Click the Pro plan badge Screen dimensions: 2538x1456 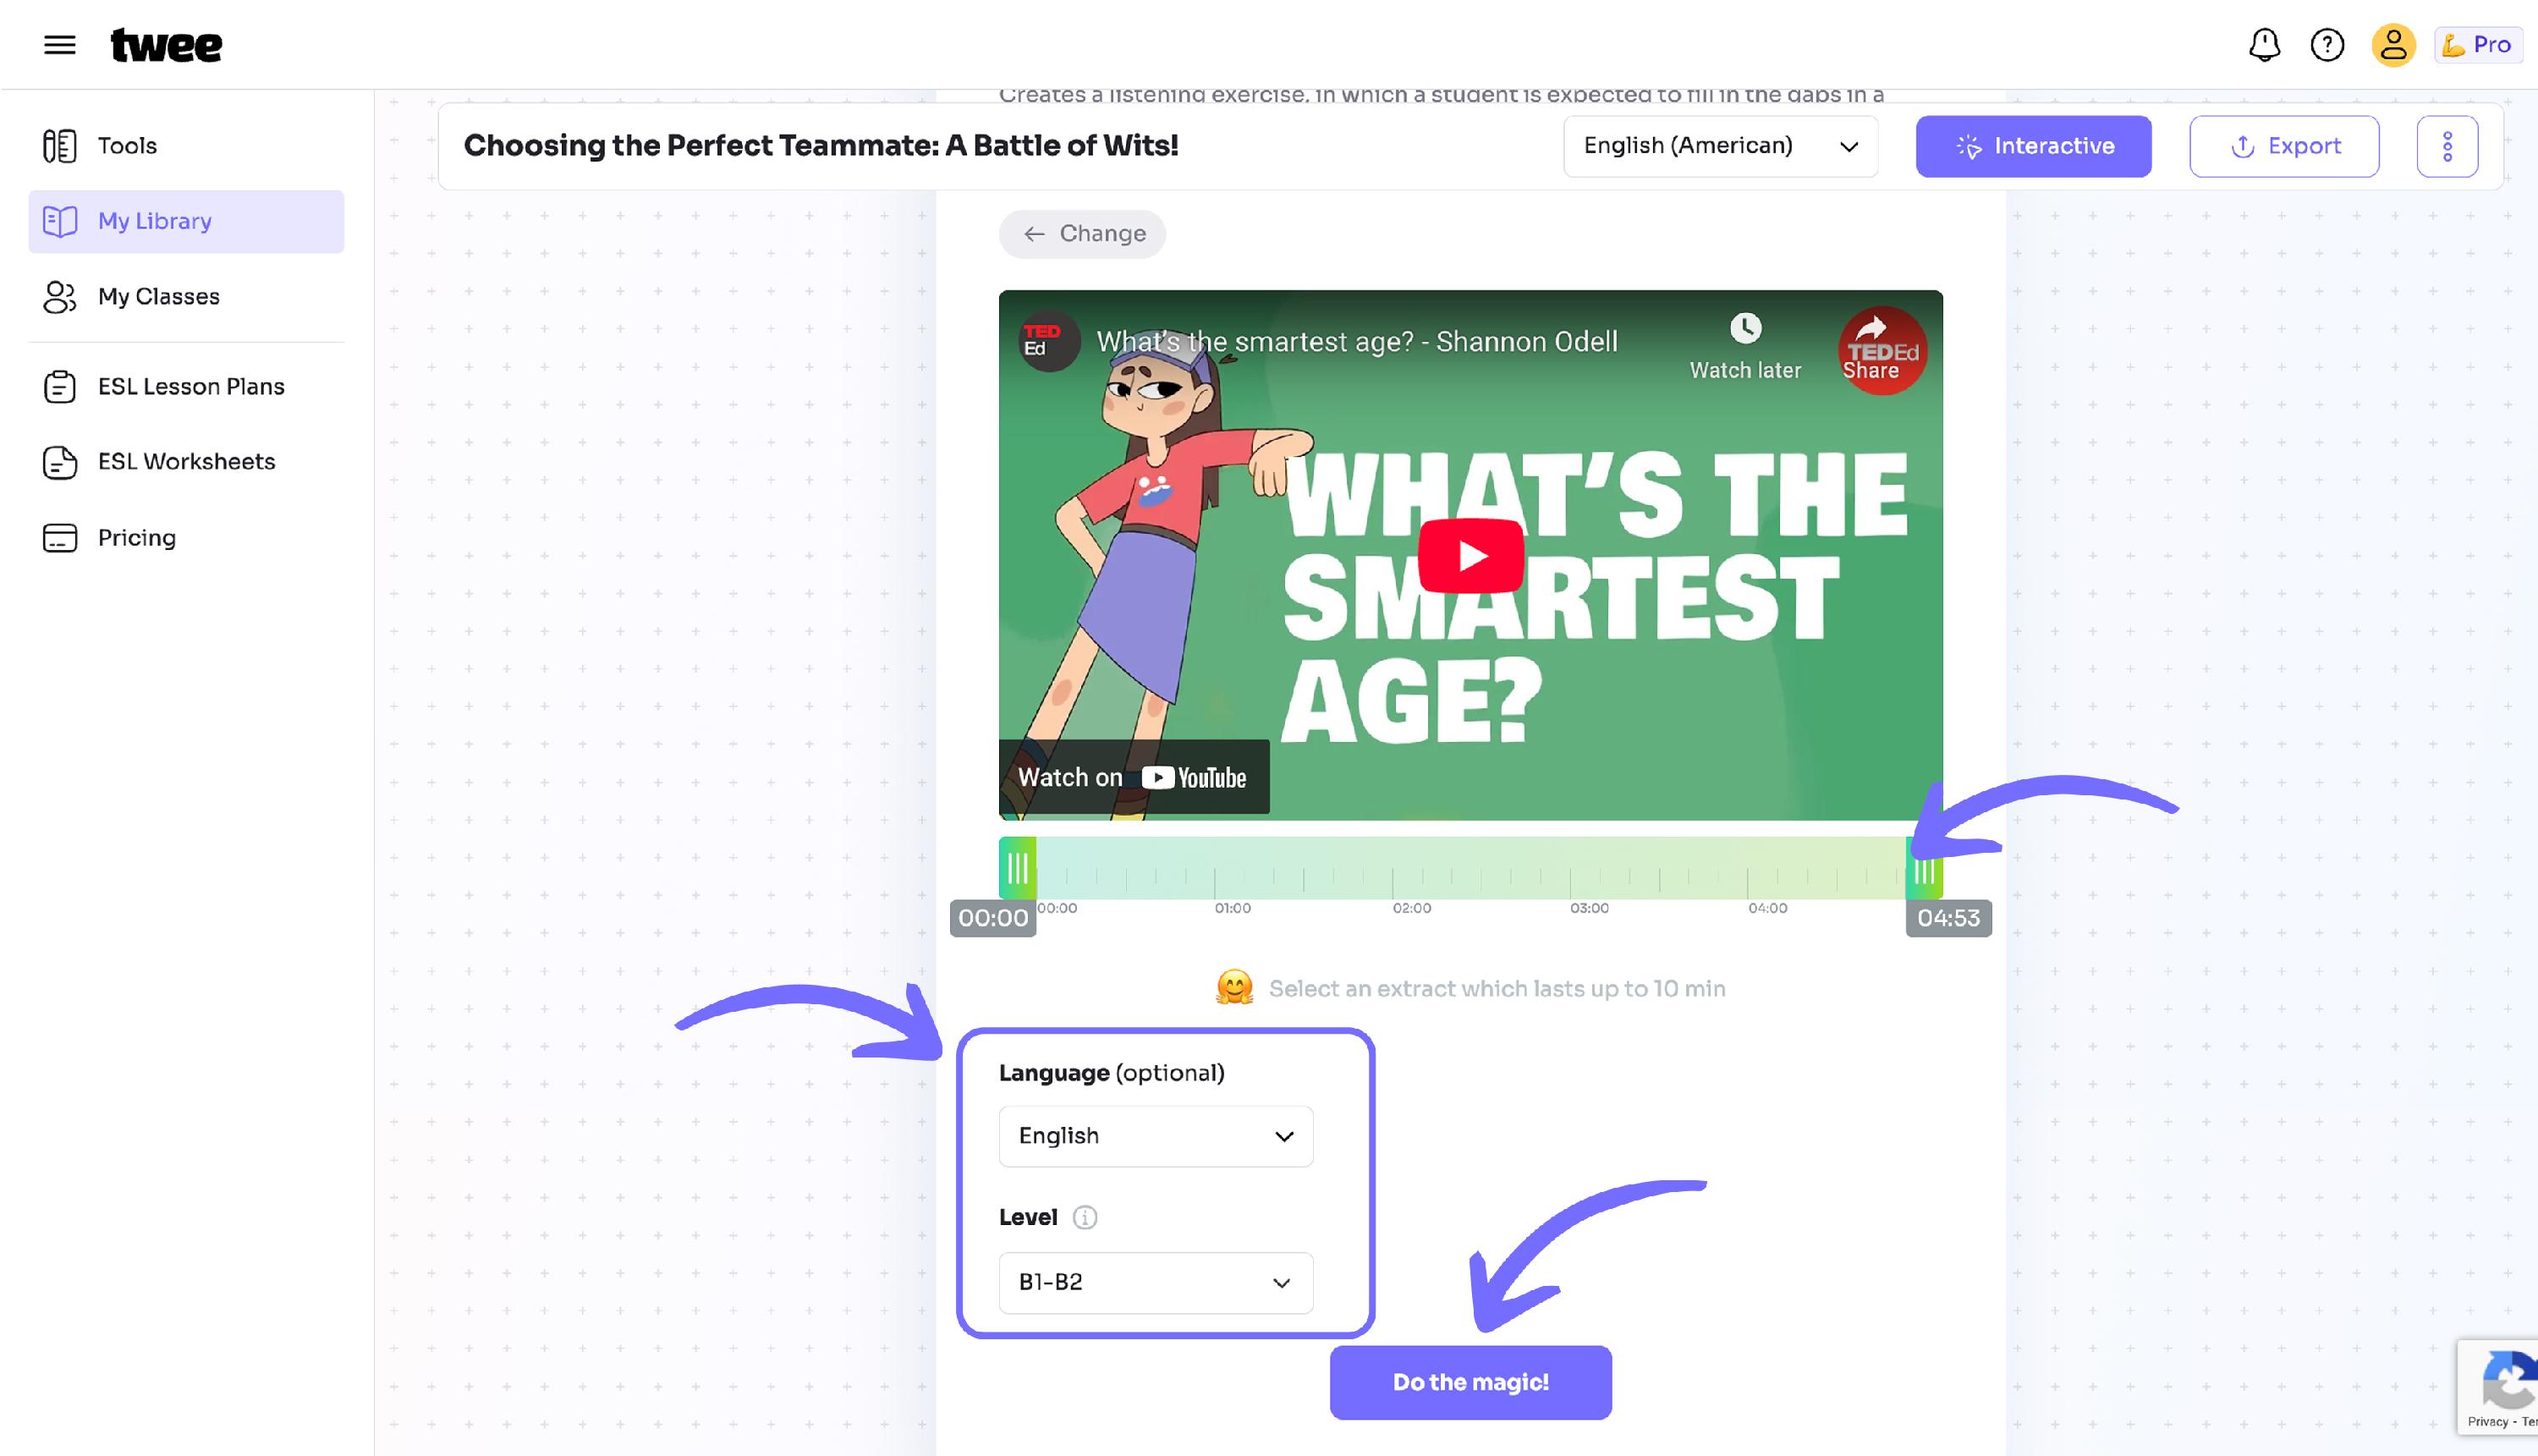(x=2477, y=45)
